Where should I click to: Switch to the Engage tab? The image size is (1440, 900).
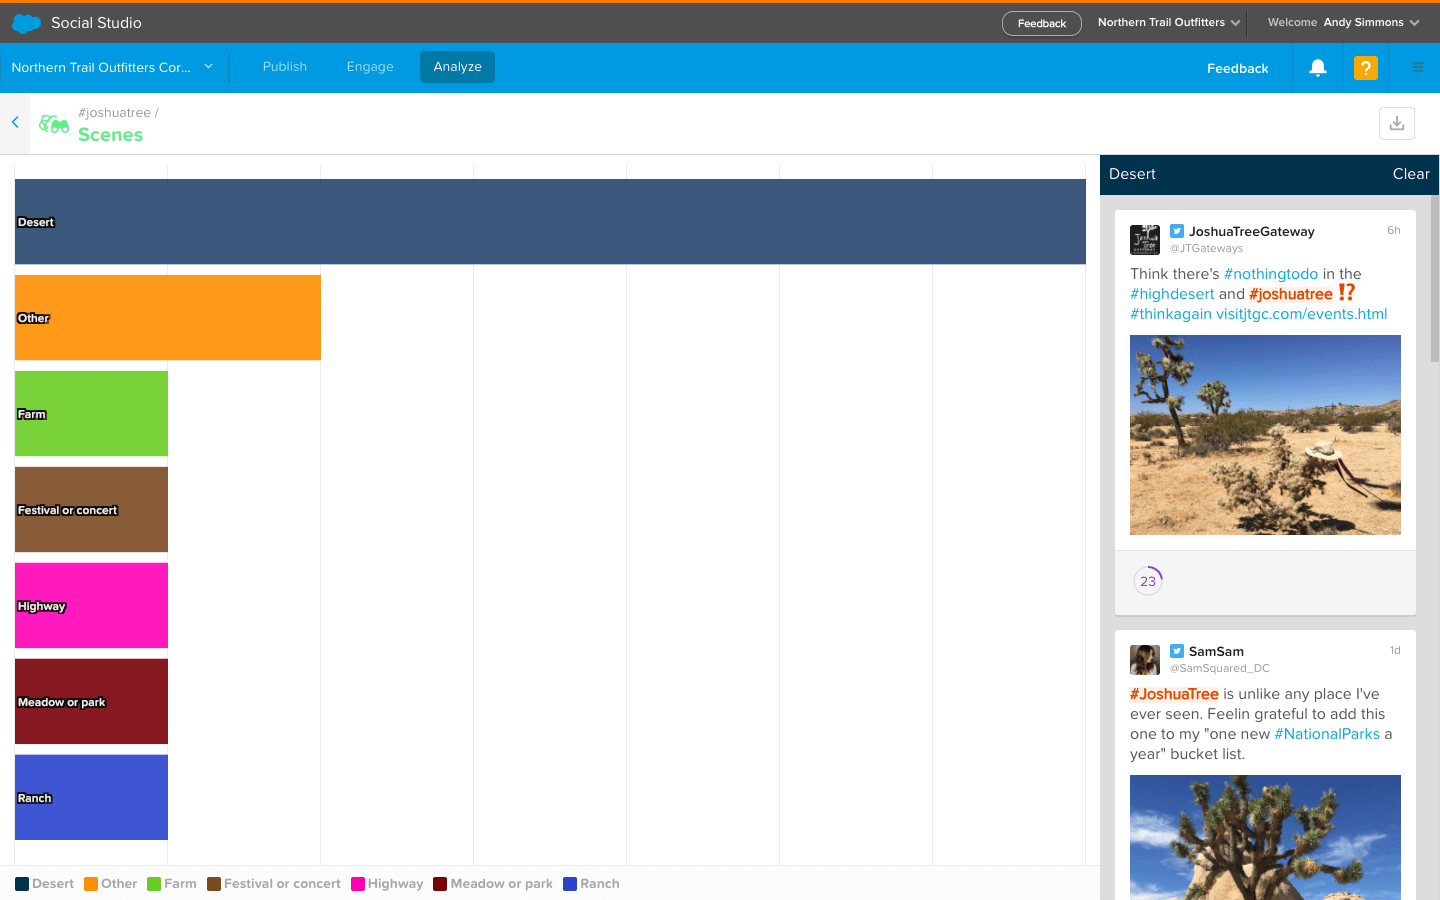370,67
